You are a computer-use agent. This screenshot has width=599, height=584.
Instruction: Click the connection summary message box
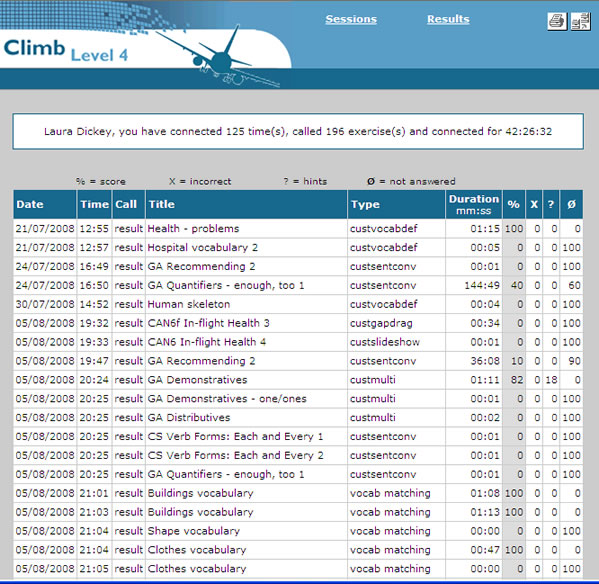[x=298, y=131]
